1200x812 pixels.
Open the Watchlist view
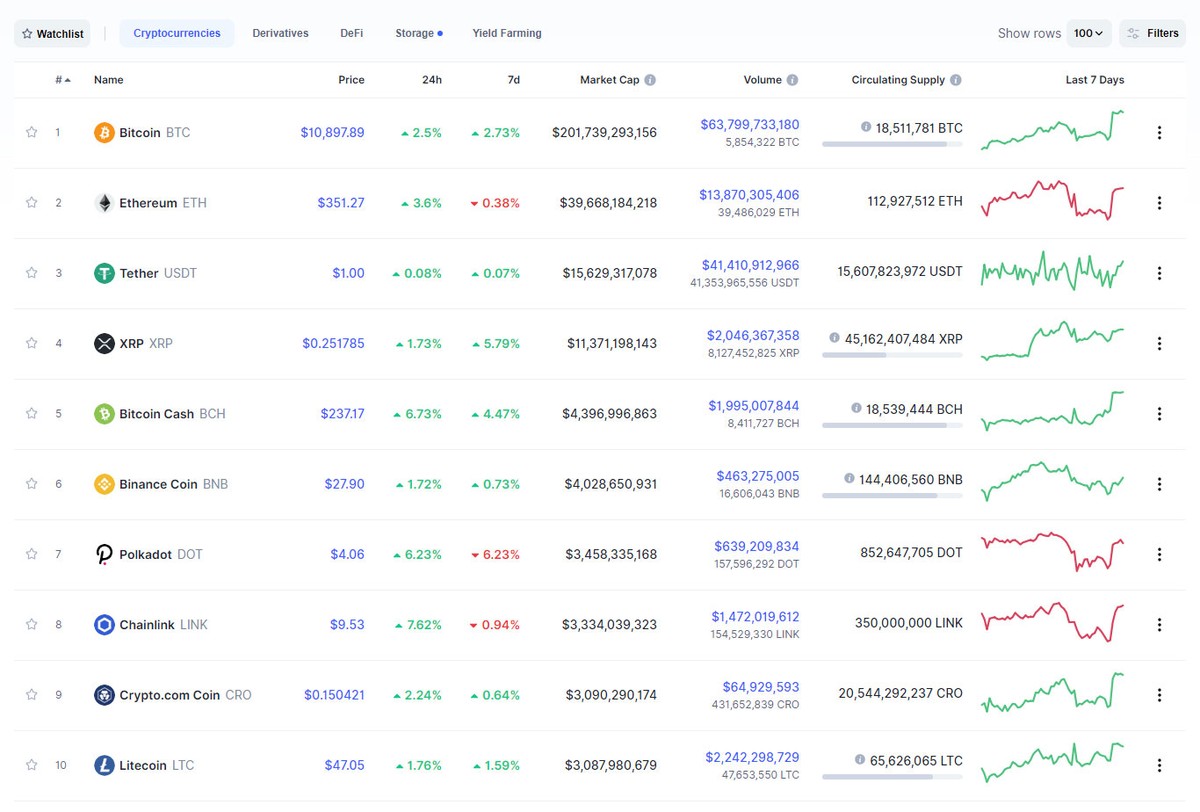point(52,32)
